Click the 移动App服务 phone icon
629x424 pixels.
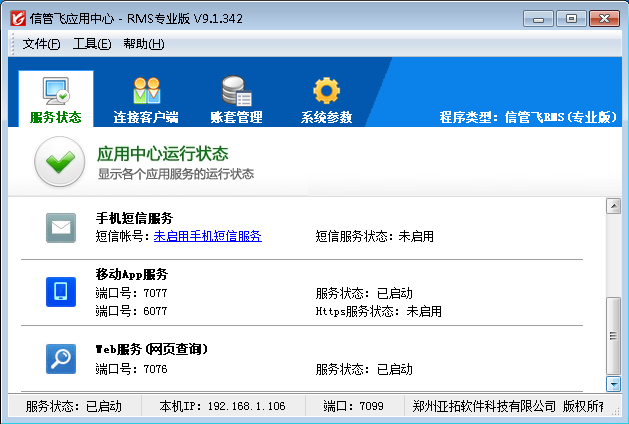click(61, 292)
